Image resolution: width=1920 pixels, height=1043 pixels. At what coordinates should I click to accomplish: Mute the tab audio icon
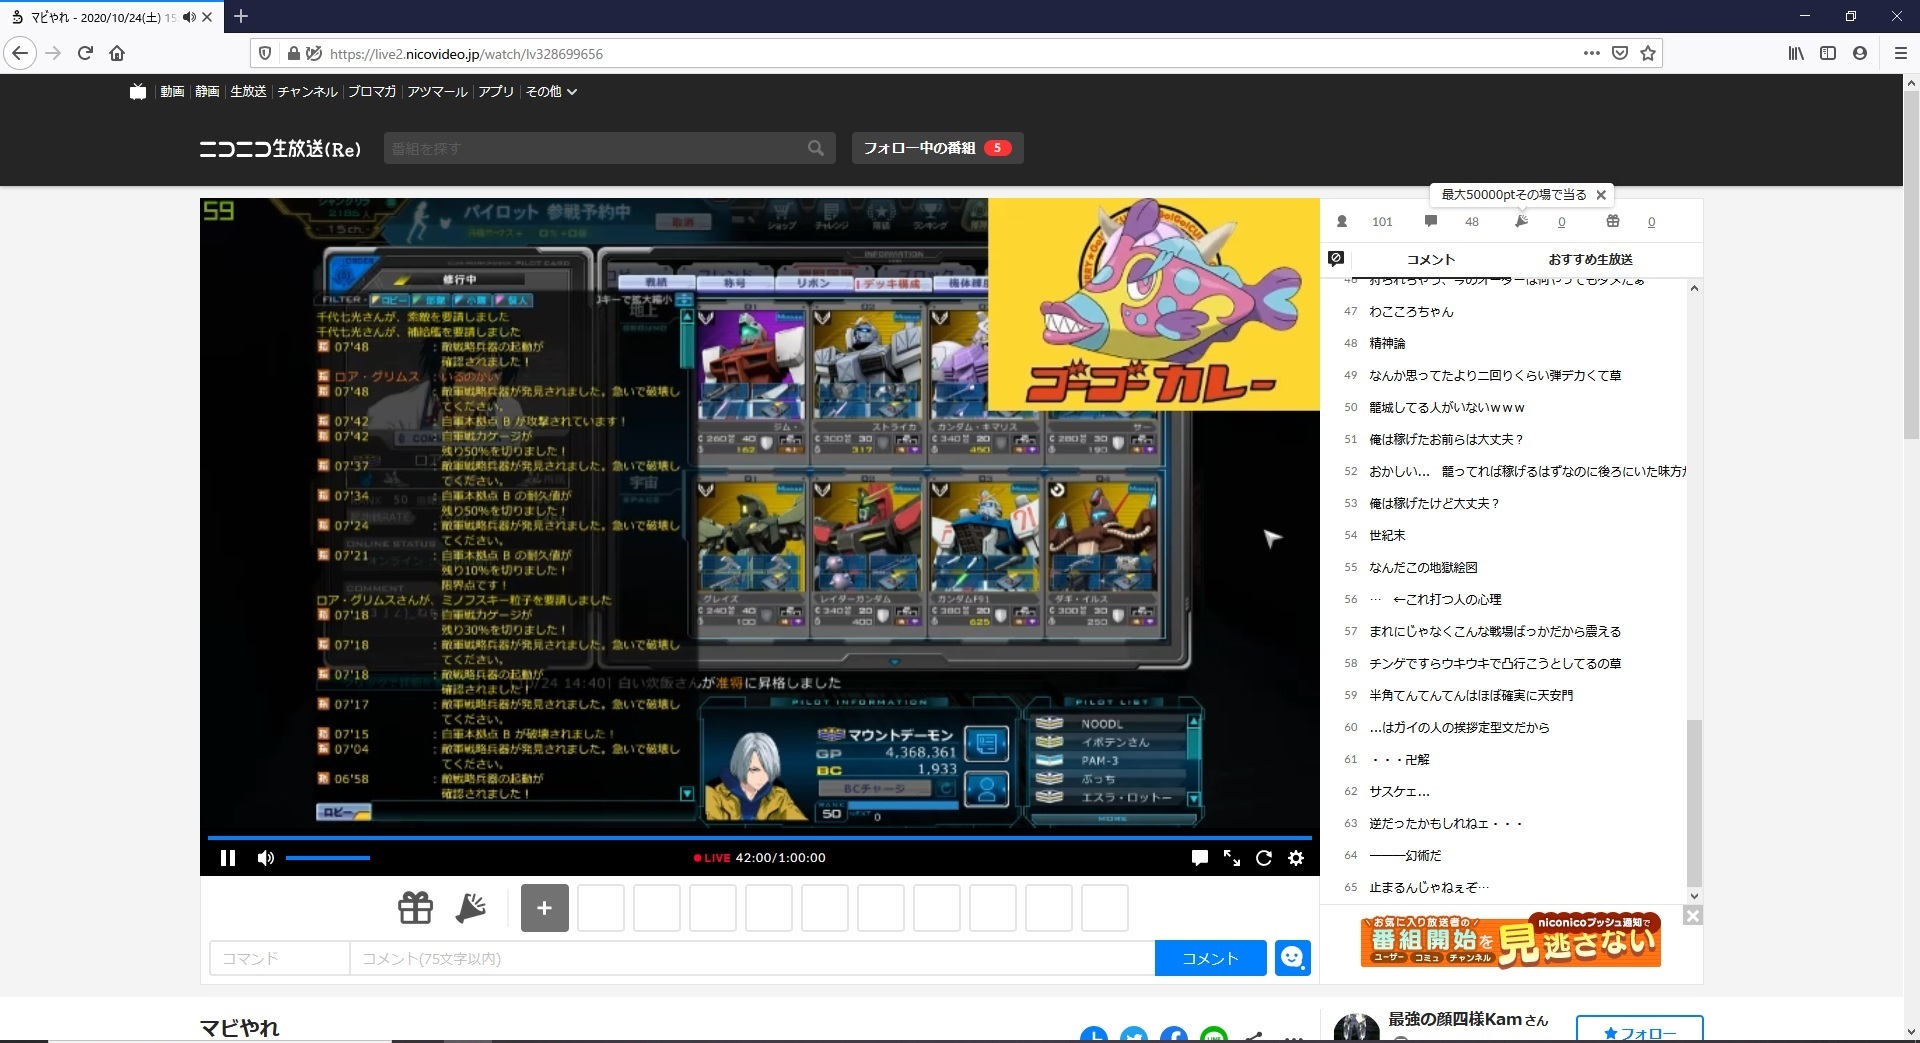click(189, 17)
